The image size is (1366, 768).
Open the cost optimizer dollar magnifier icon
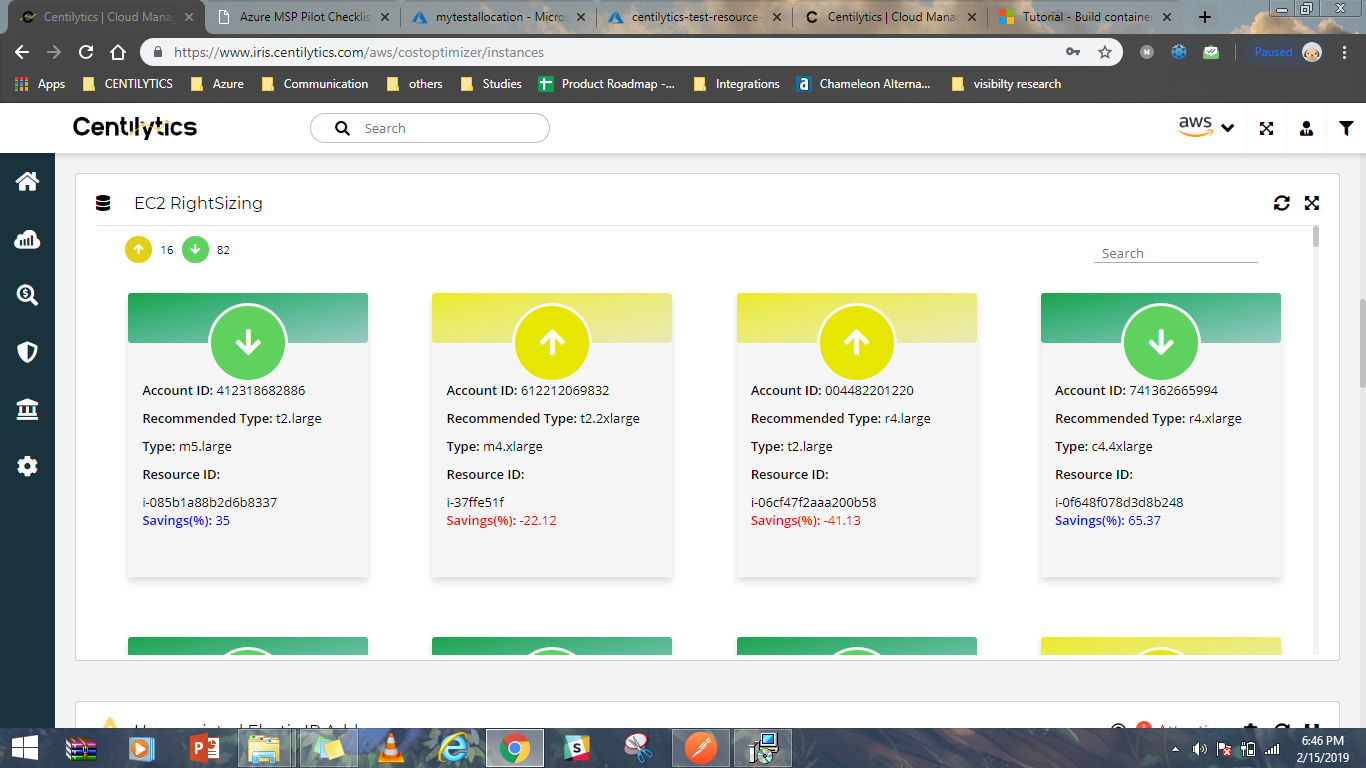click(x=27, y=294)
